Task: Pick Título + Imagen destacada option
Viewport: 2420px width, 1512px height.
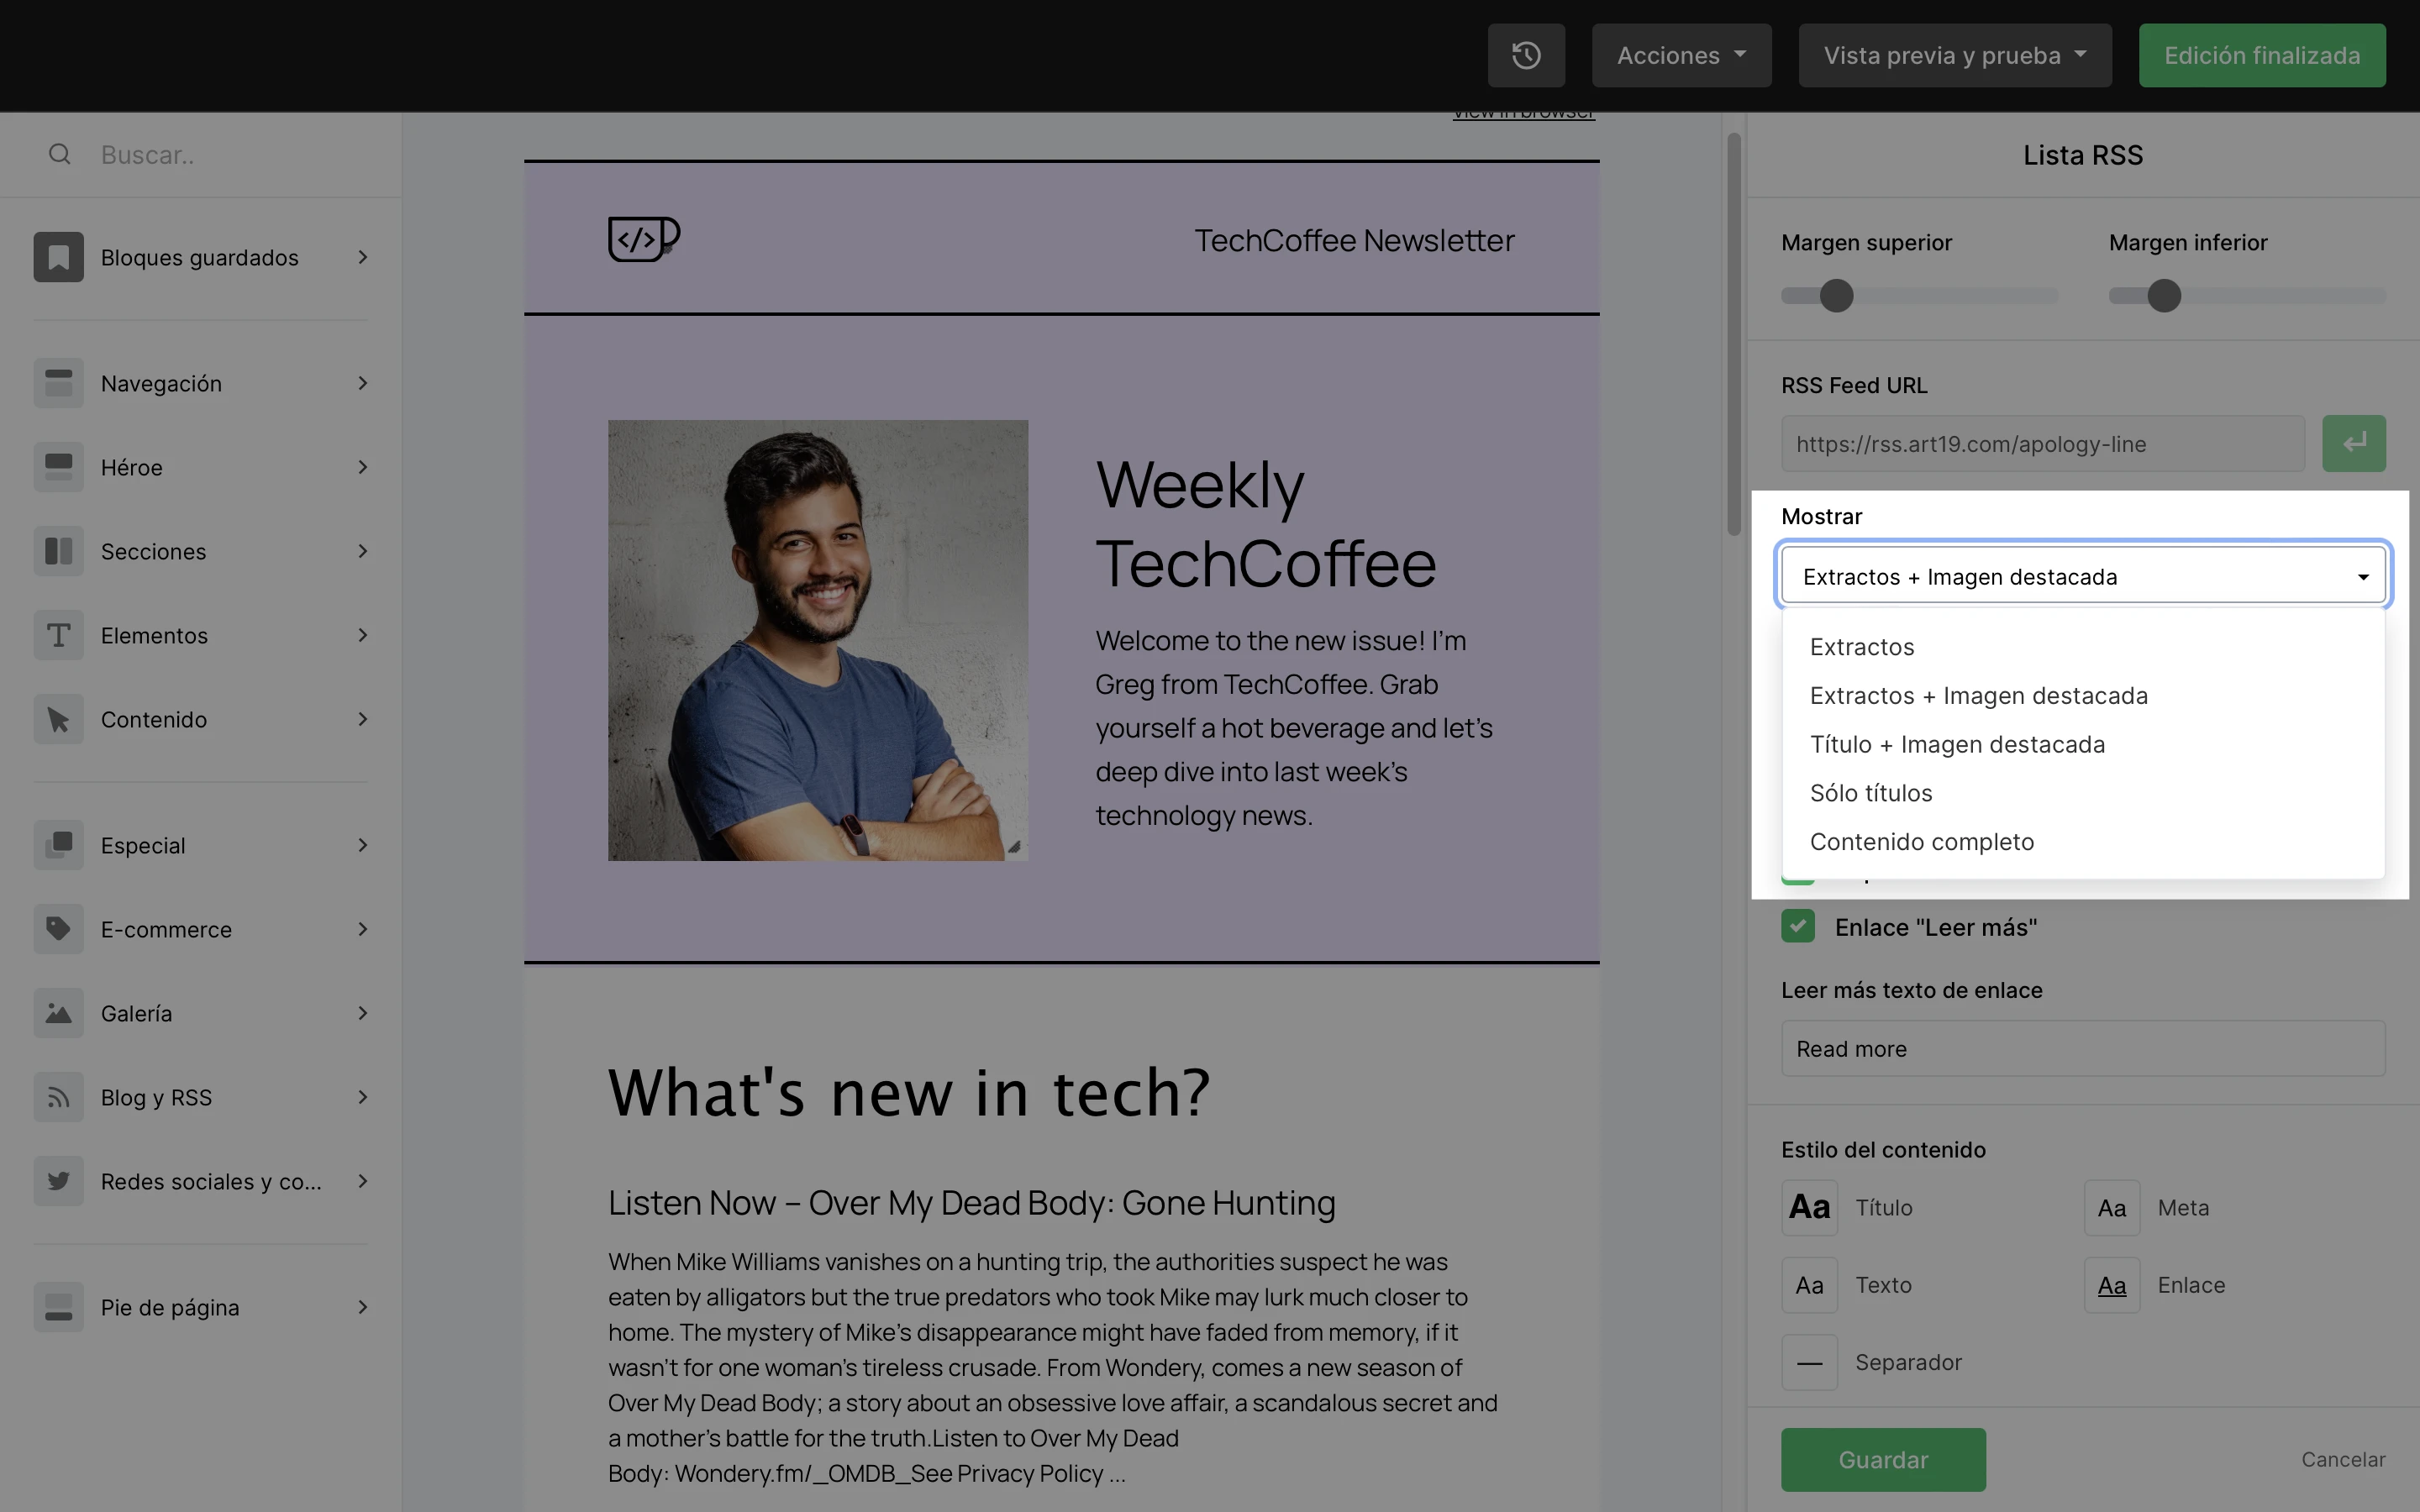Action: point(1956,744)
